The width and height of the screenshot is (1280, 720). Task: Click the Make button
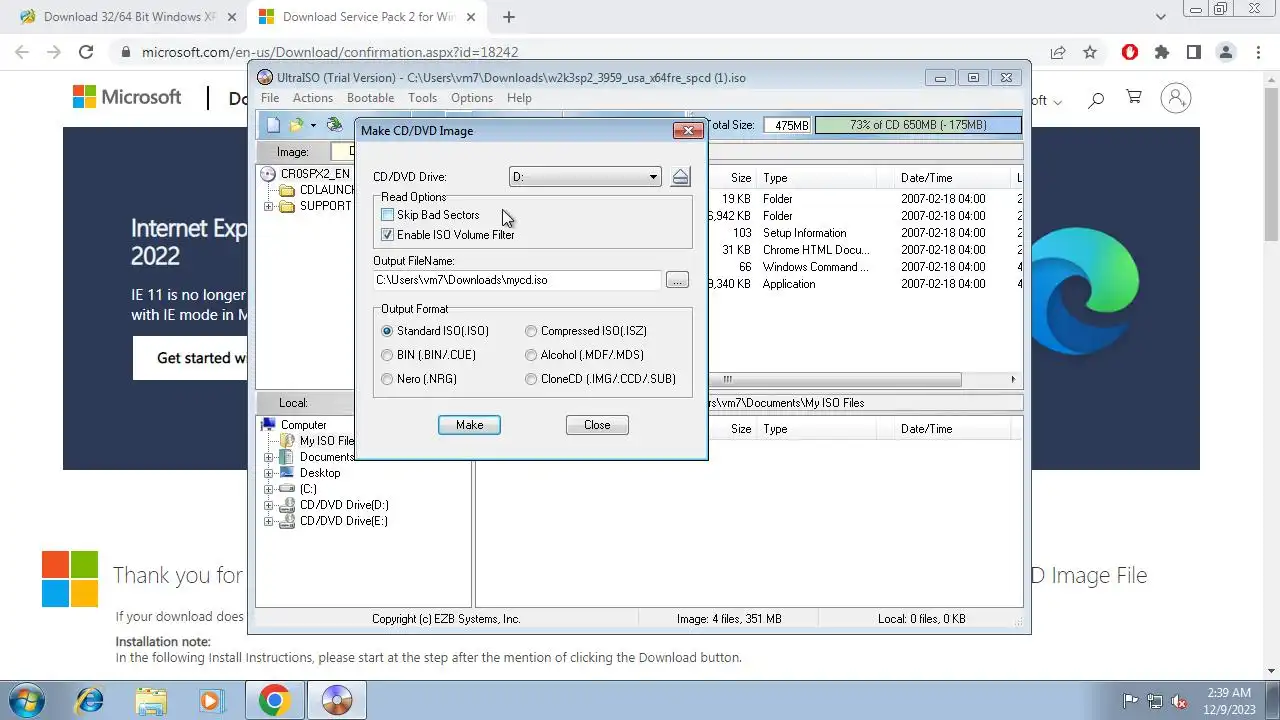[x=469, y=425]
